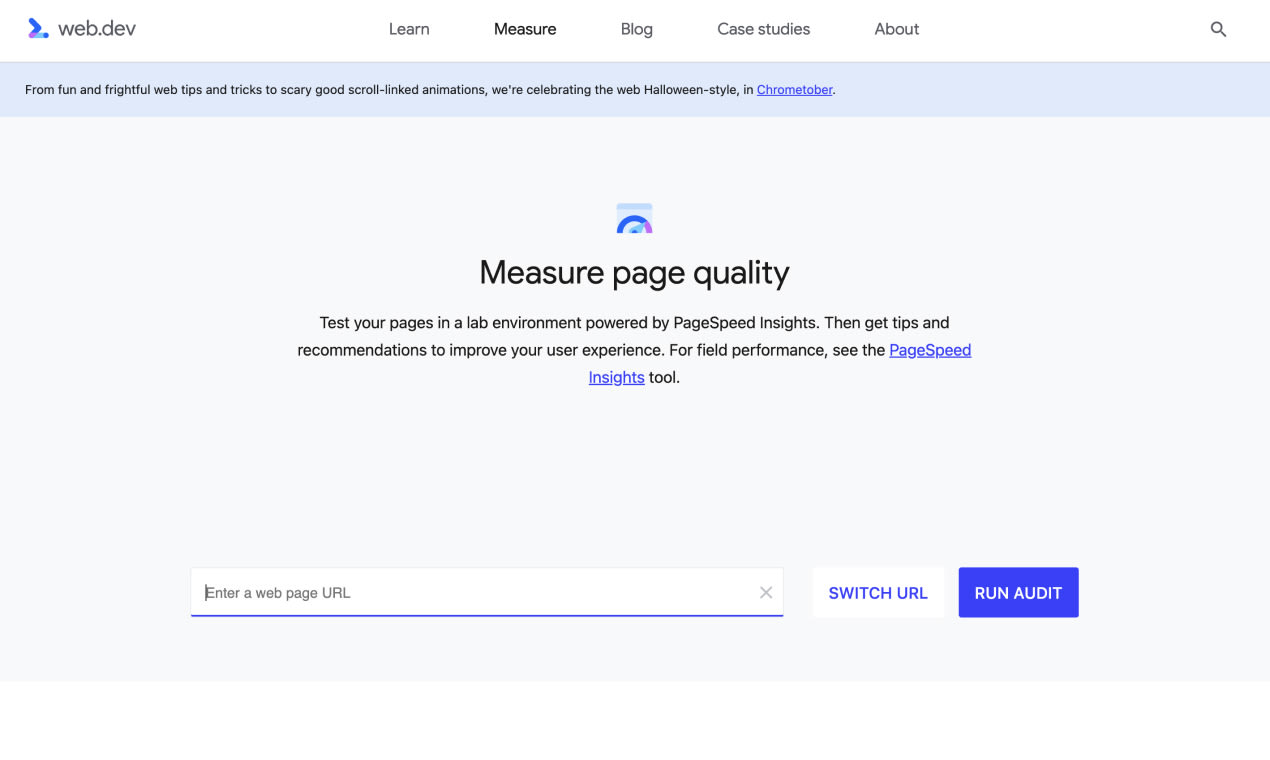
Task: Clear the URL field with X icon
Action: [x=766, y=593]
